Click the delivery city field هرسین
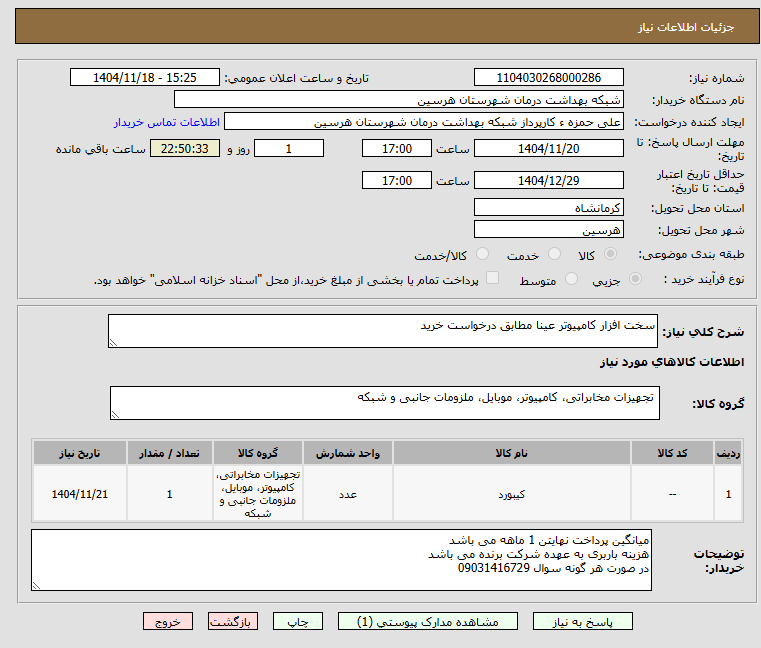This screenshot has width=761, height=648. (548, 230)
